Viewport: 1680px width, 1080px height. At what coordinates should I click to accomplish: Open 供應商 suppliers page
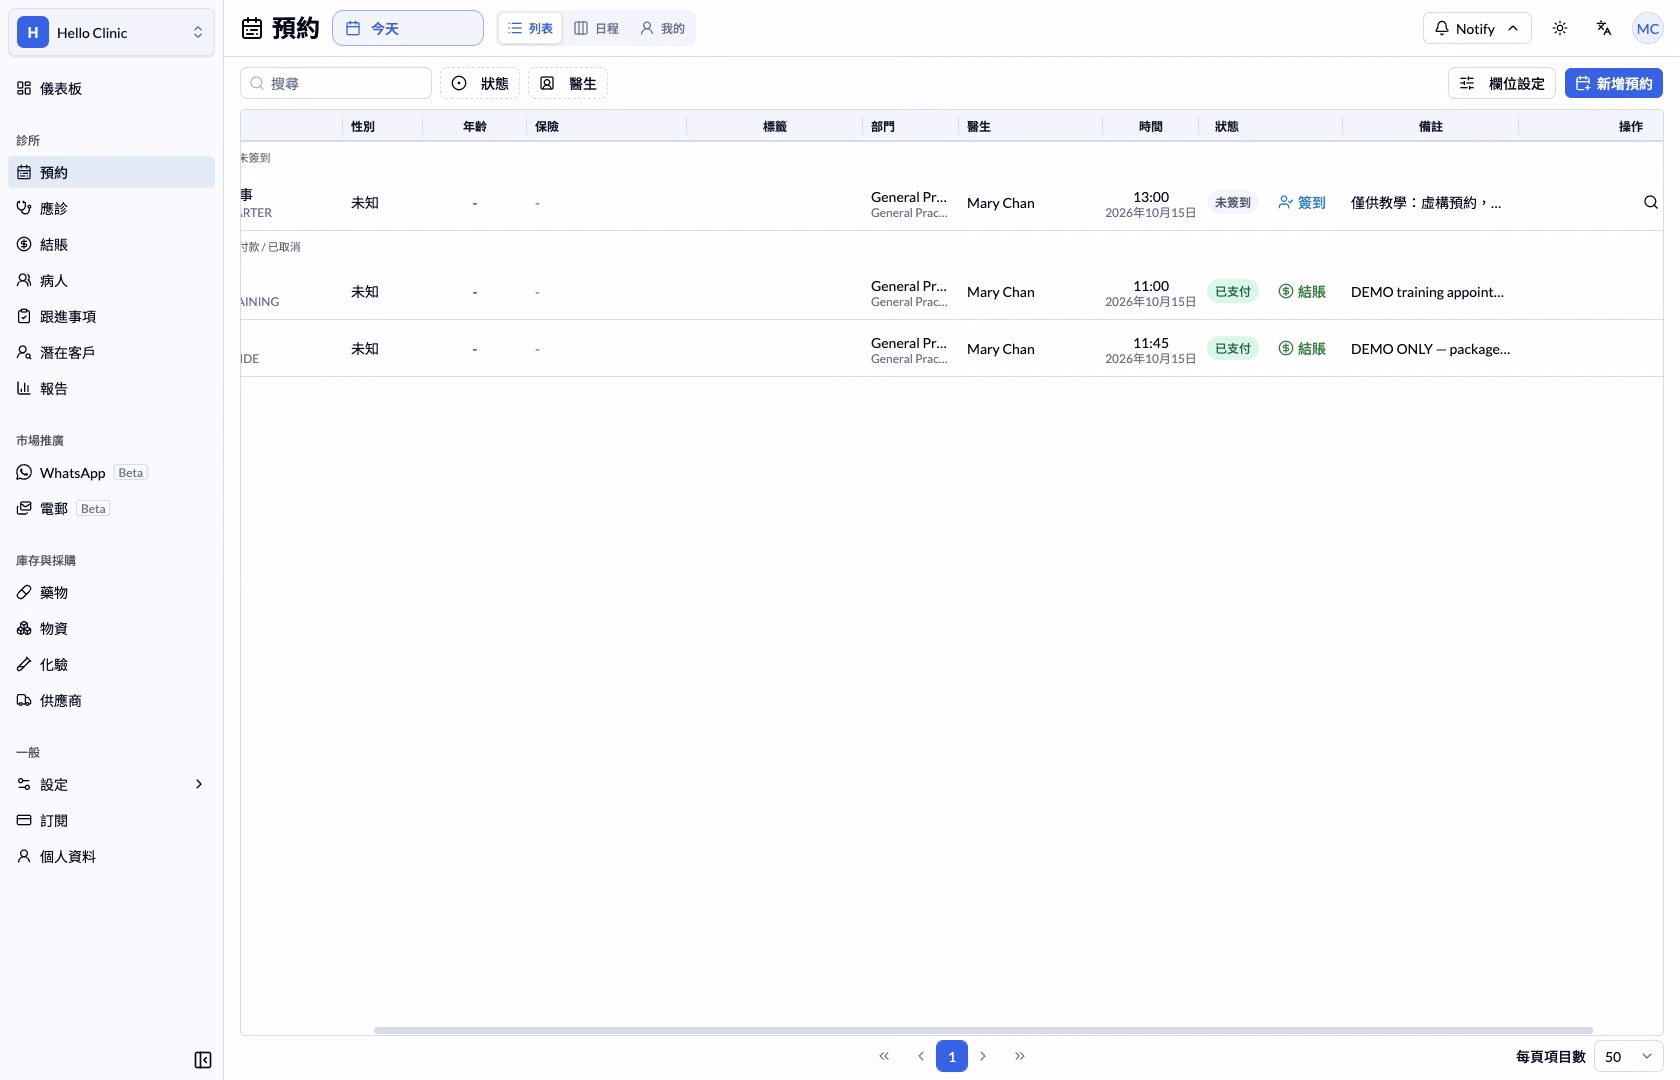point(111,700)
